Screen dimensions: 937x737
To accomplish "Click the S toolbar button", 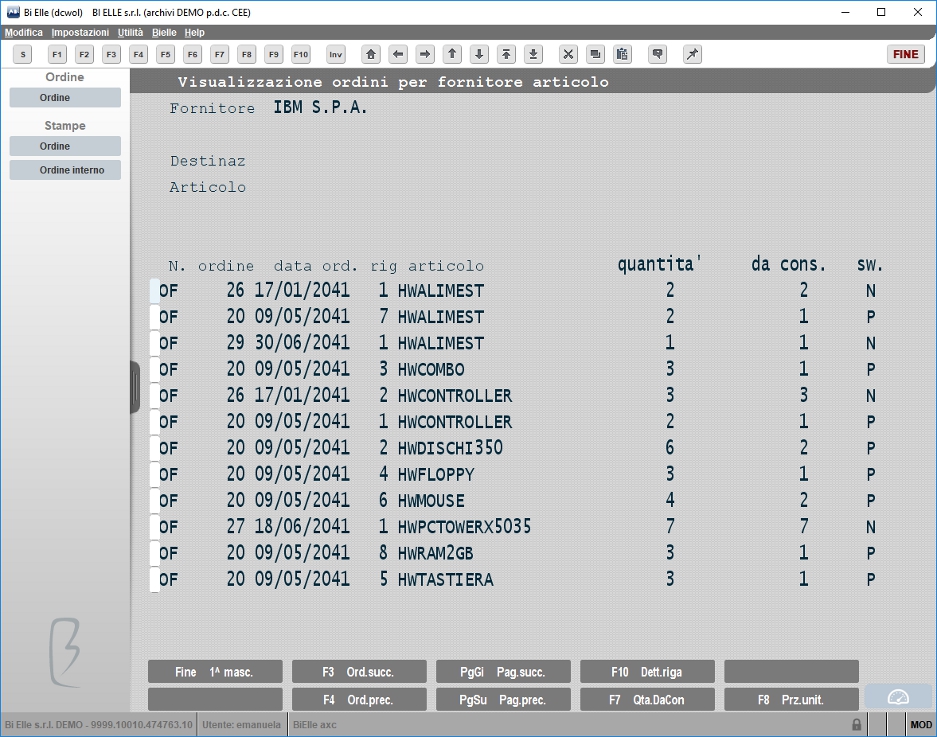I will point(23,54).
